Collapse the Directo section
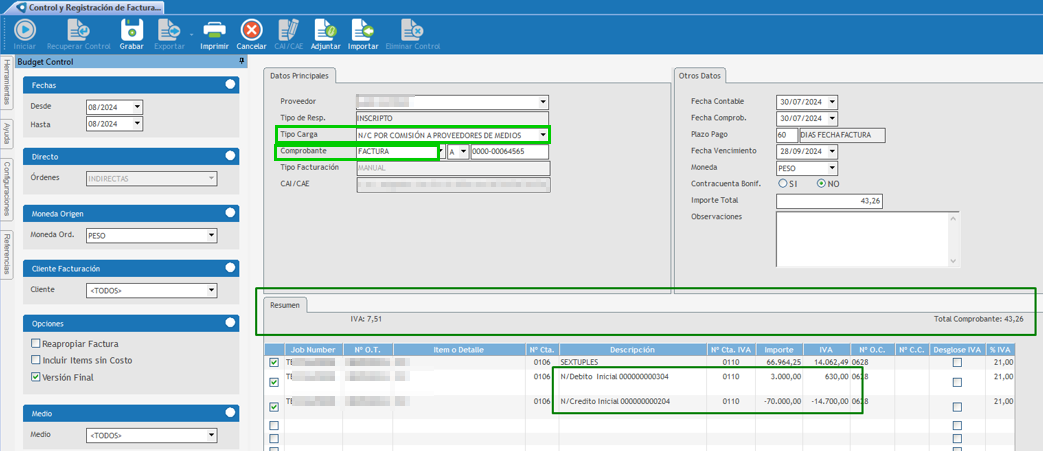The width and height of the screenshot is (1044, 451). 230,156
